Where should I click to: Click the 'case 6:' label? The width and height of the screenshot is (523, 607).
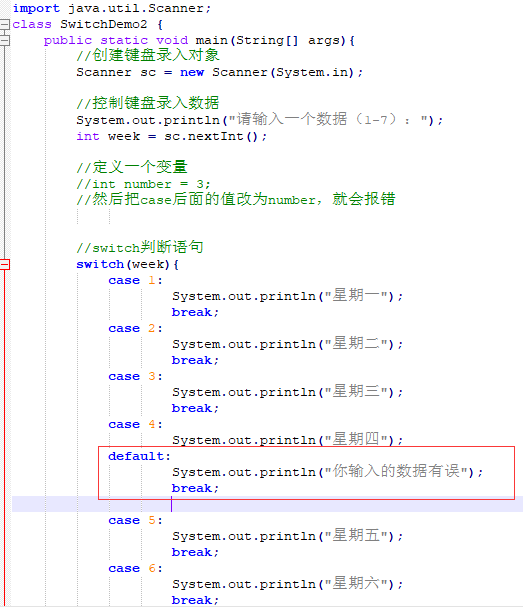tap(135, 568)
